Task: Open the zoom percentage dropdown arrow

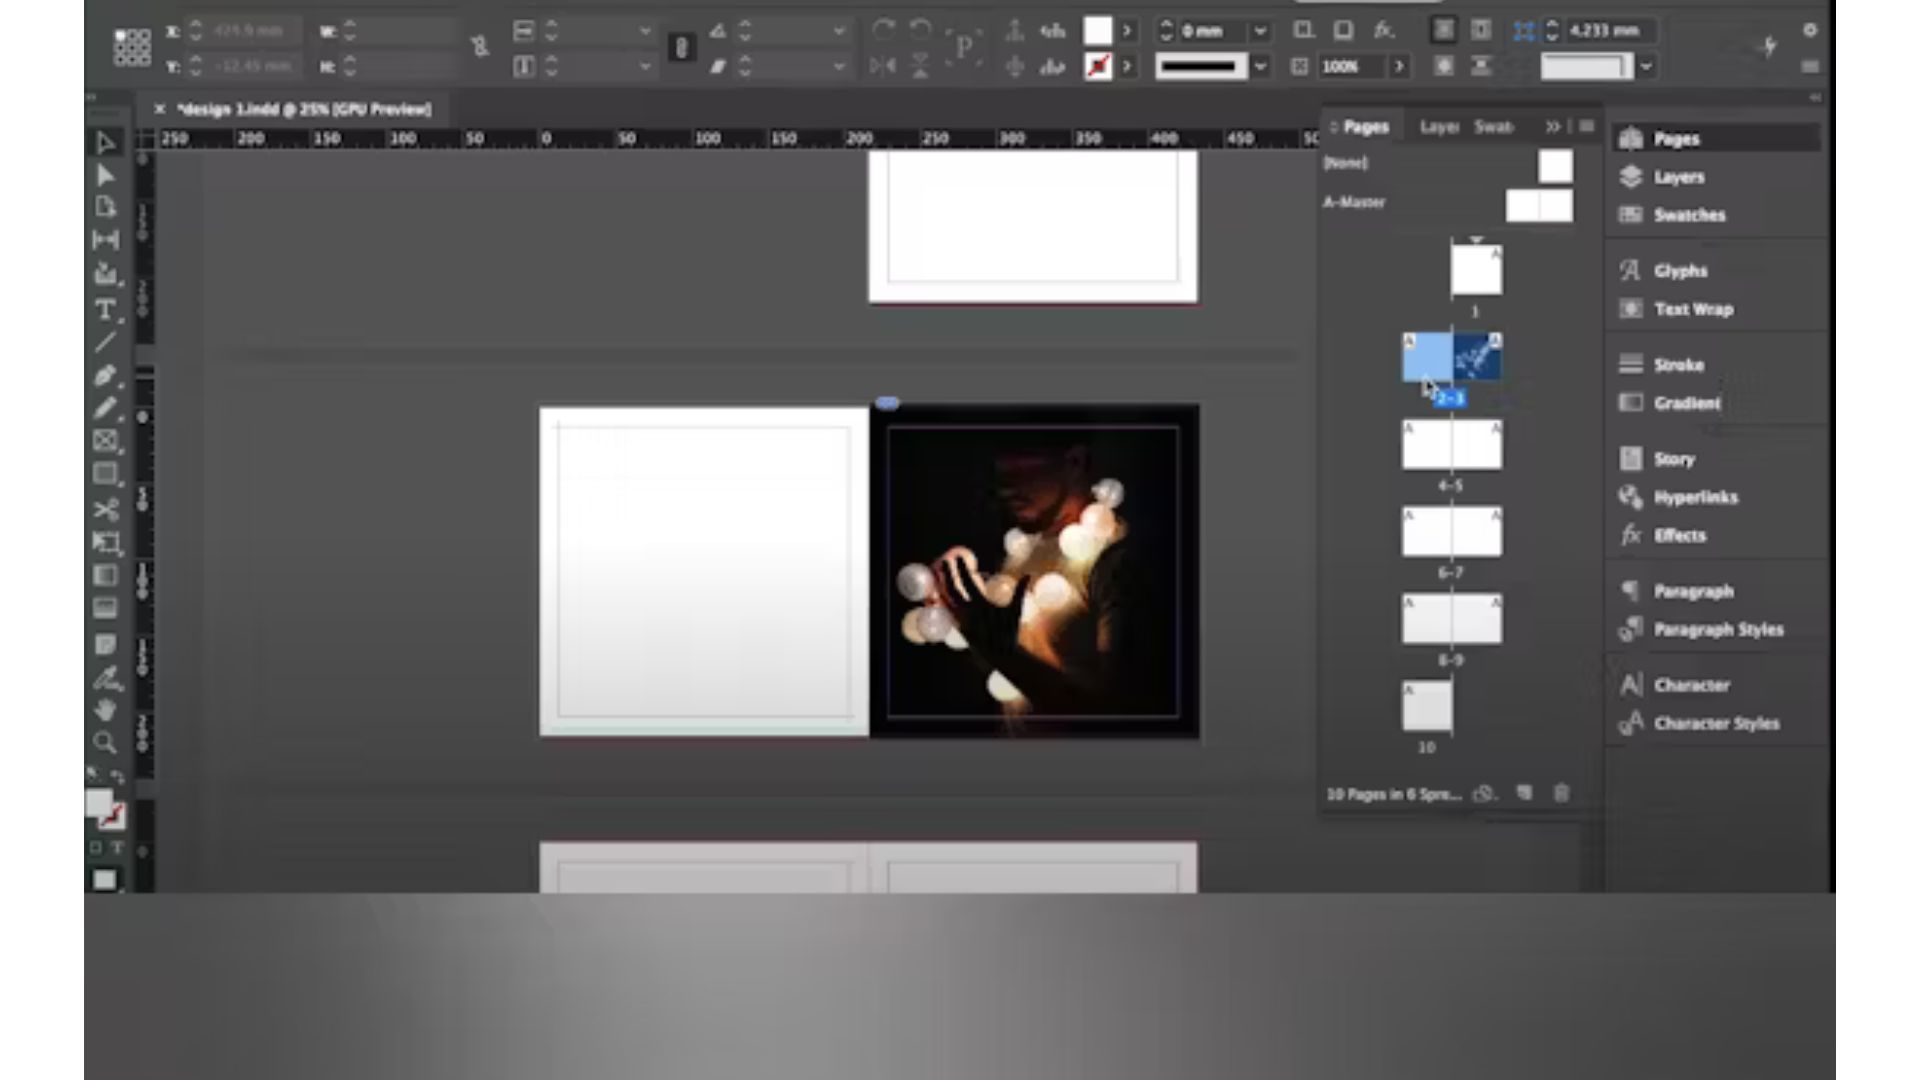Action: tap(1399, 66)
